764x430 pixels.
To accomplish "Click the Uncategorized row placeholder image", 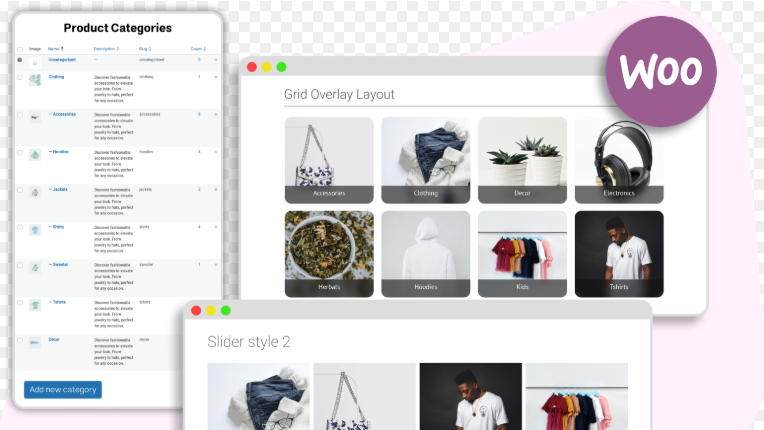I will 35,63.
